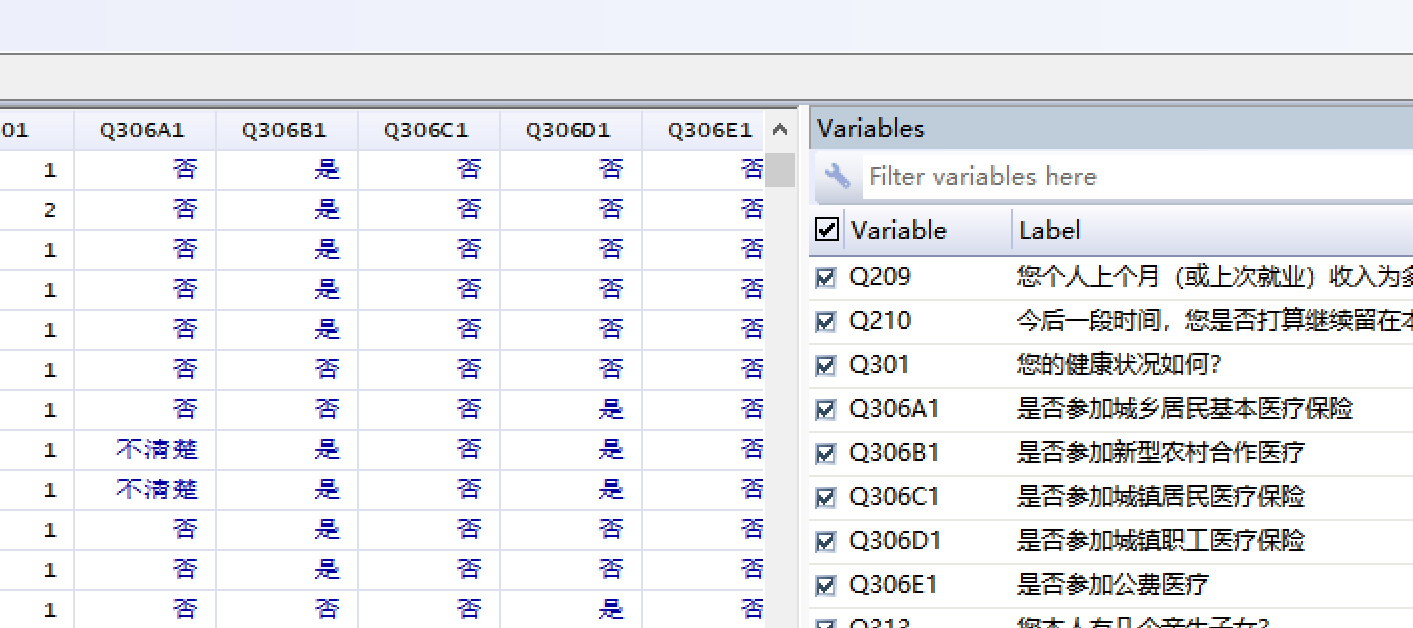Image resolution: width=1413 pixels, height=628 pixels.
Task: Click the data grid vertical scrollbar thumb
Action: pos(781,169)
